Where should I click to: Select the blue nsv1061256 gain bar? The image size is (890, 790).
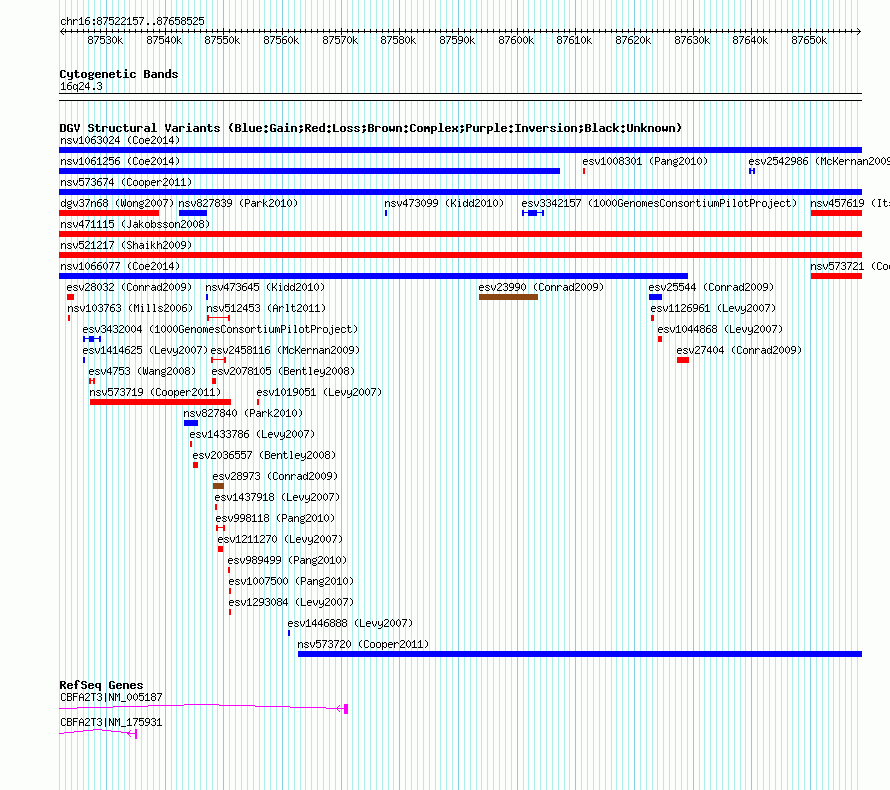[309, 171]
